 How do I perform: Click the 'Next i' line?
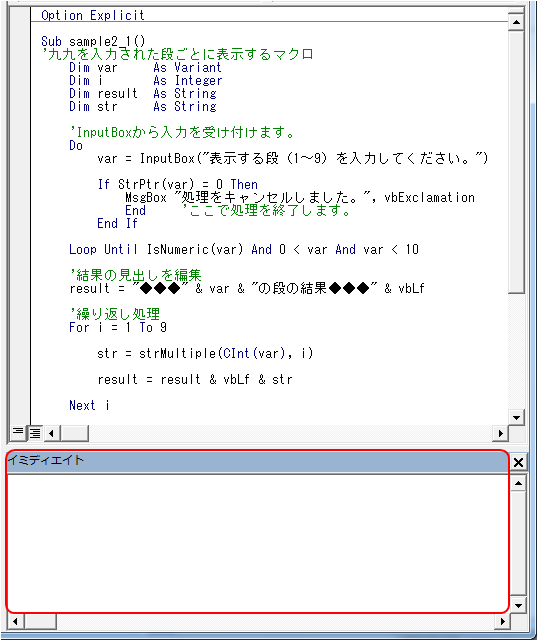coord(89,406)
